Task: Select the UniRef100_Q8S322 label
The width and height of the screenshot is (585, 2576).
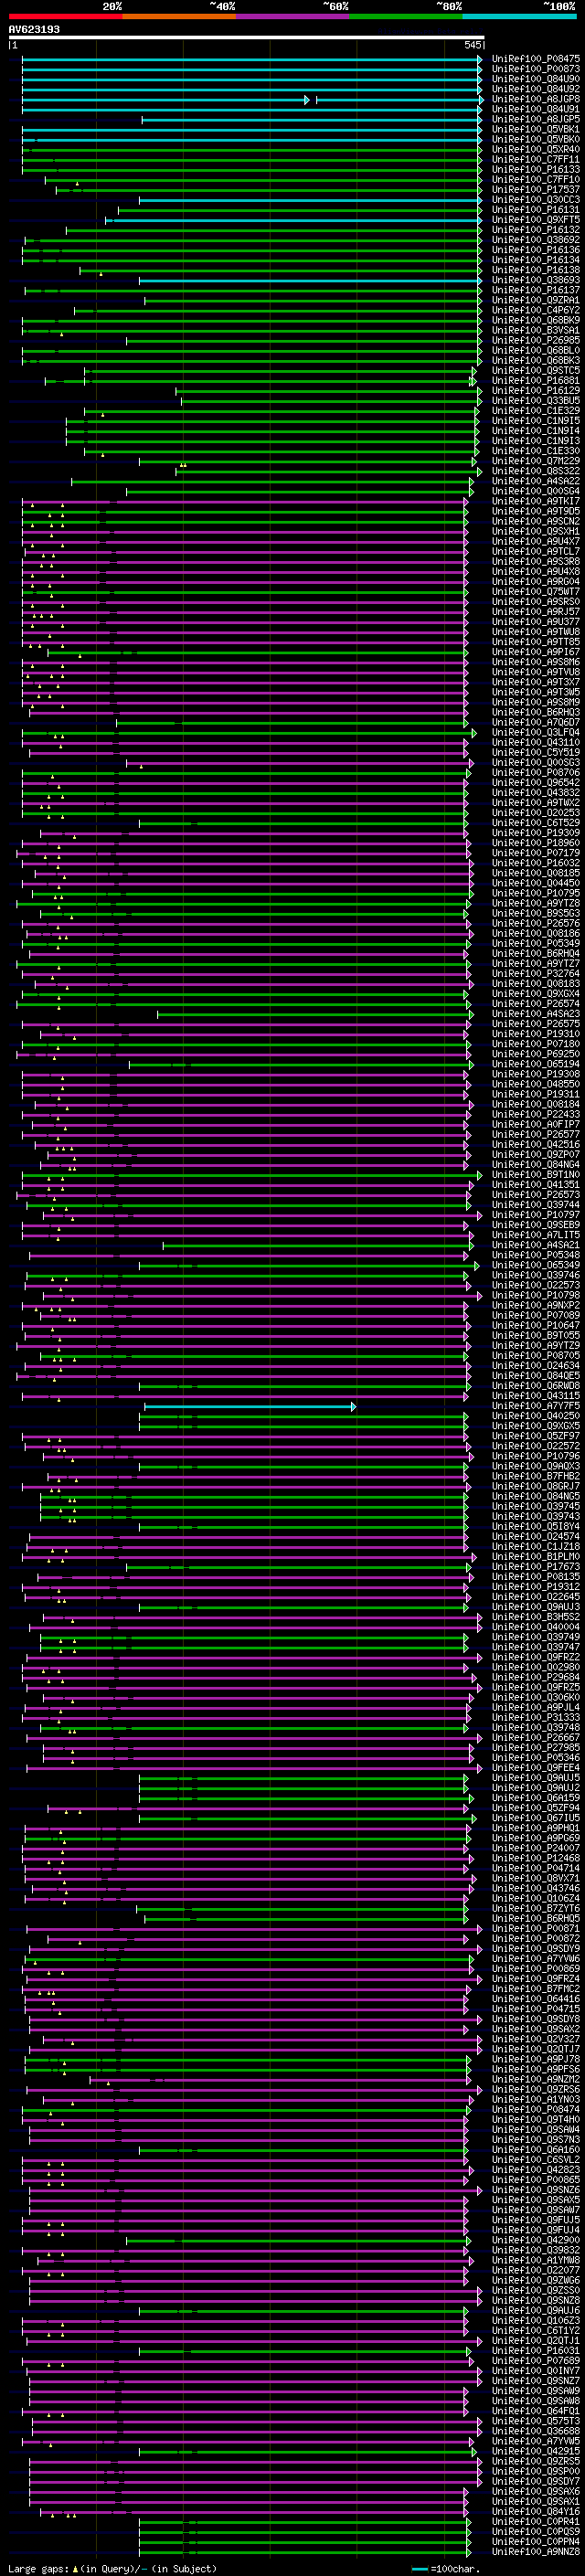Action: tap(535, 471)
